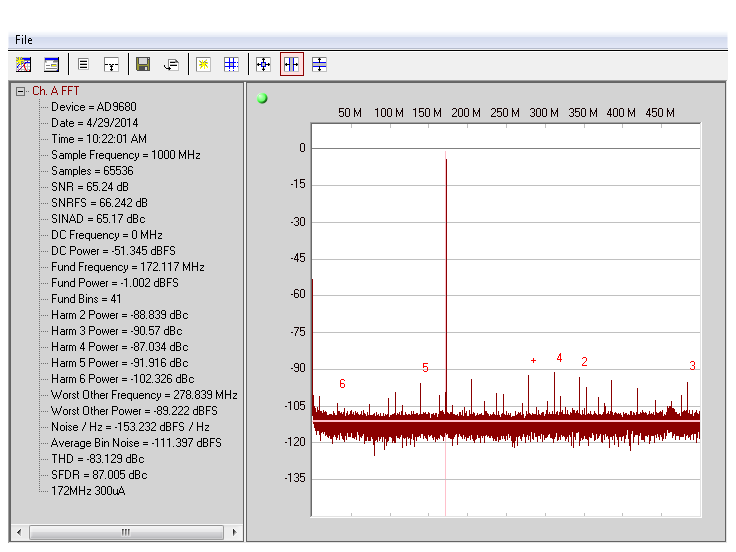The height and width of the screenshot is (552, 736).
Task: Click the yellow star marker icon
Action: (x=203, y=64)
